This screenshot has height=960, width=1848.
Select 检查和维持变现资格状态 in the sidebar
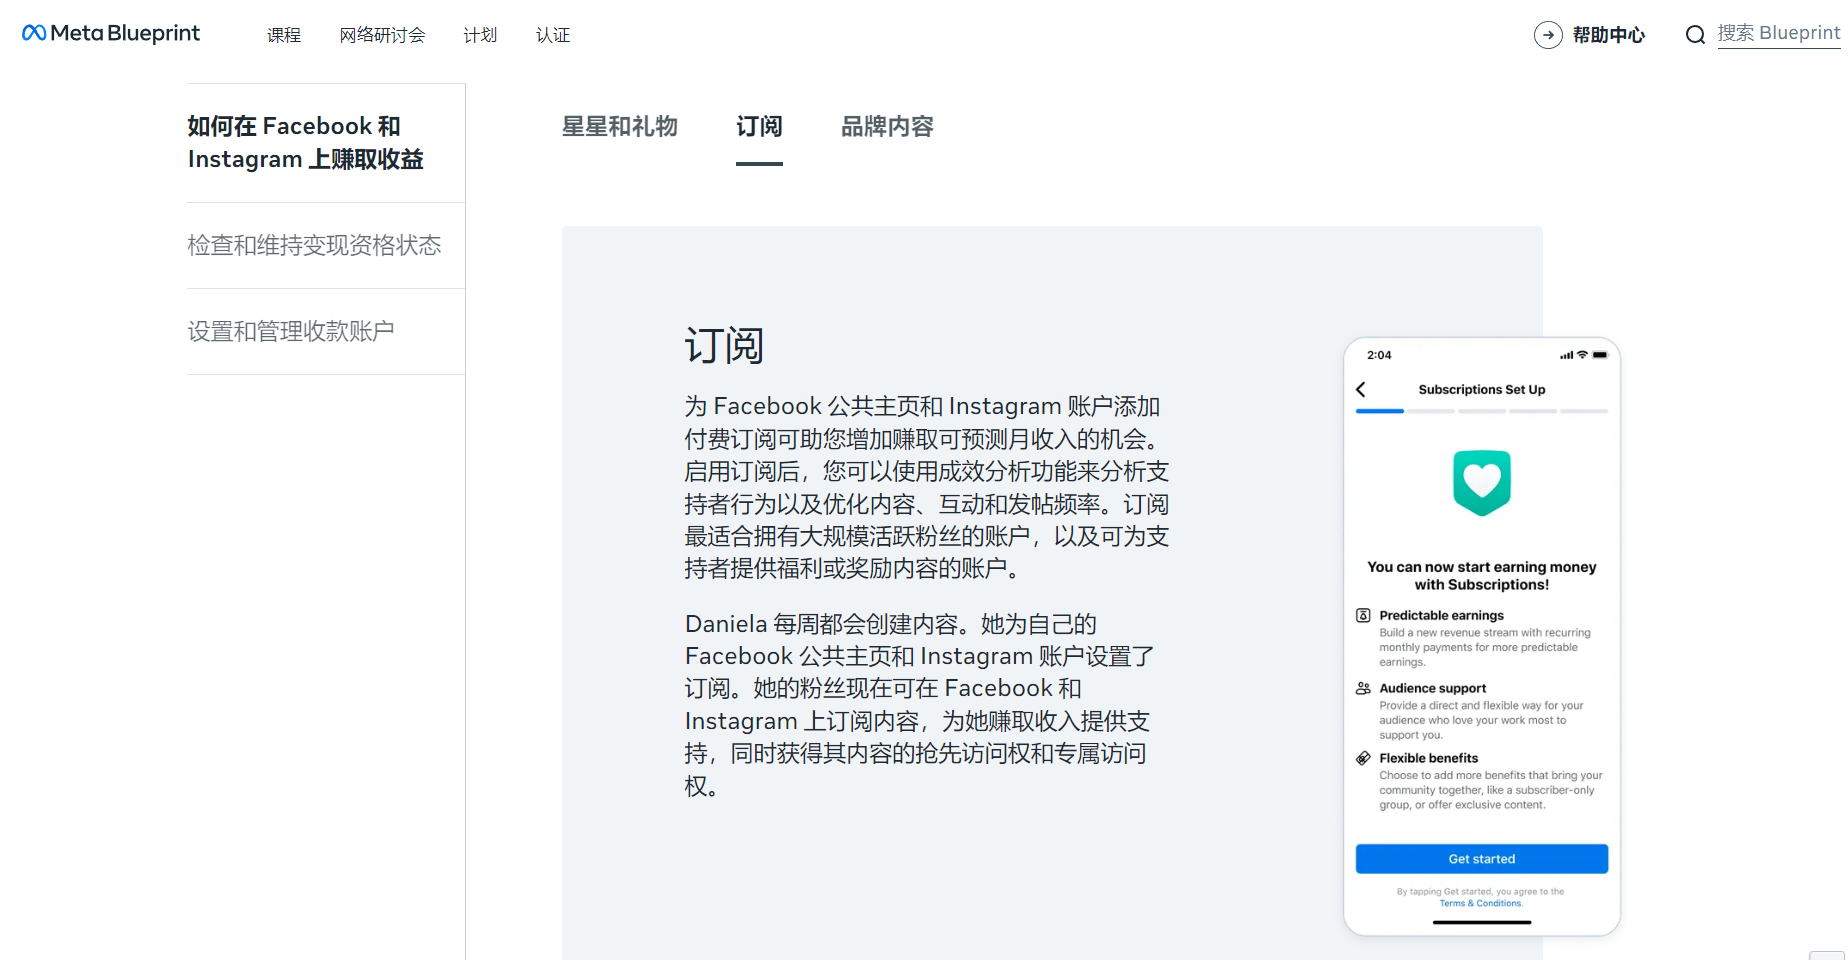point(314,245)
